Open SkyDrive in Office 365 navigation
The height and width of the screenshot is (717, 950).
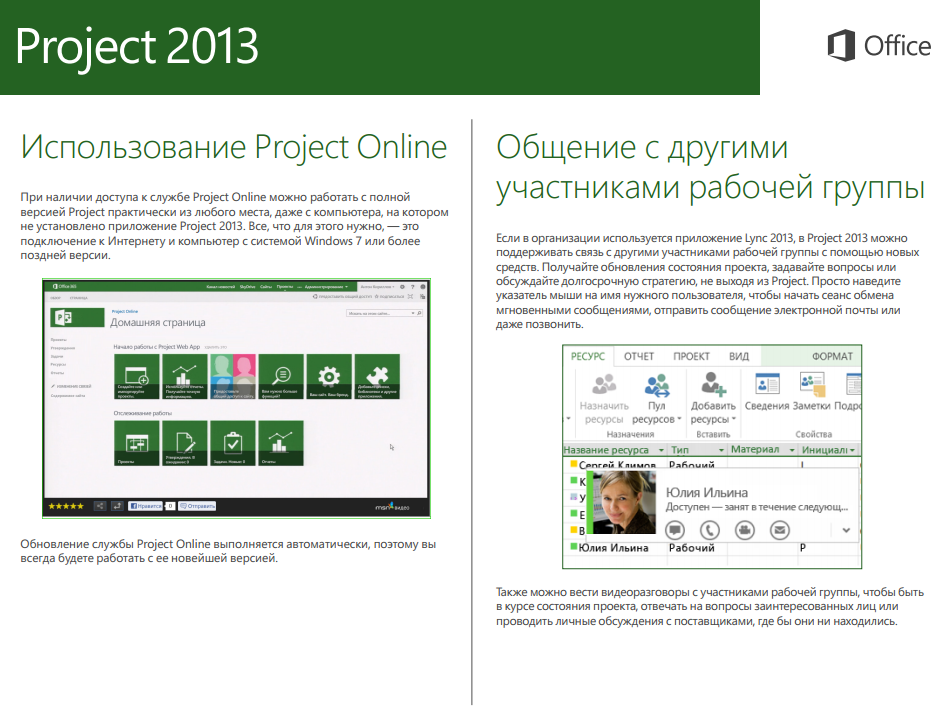247,287
